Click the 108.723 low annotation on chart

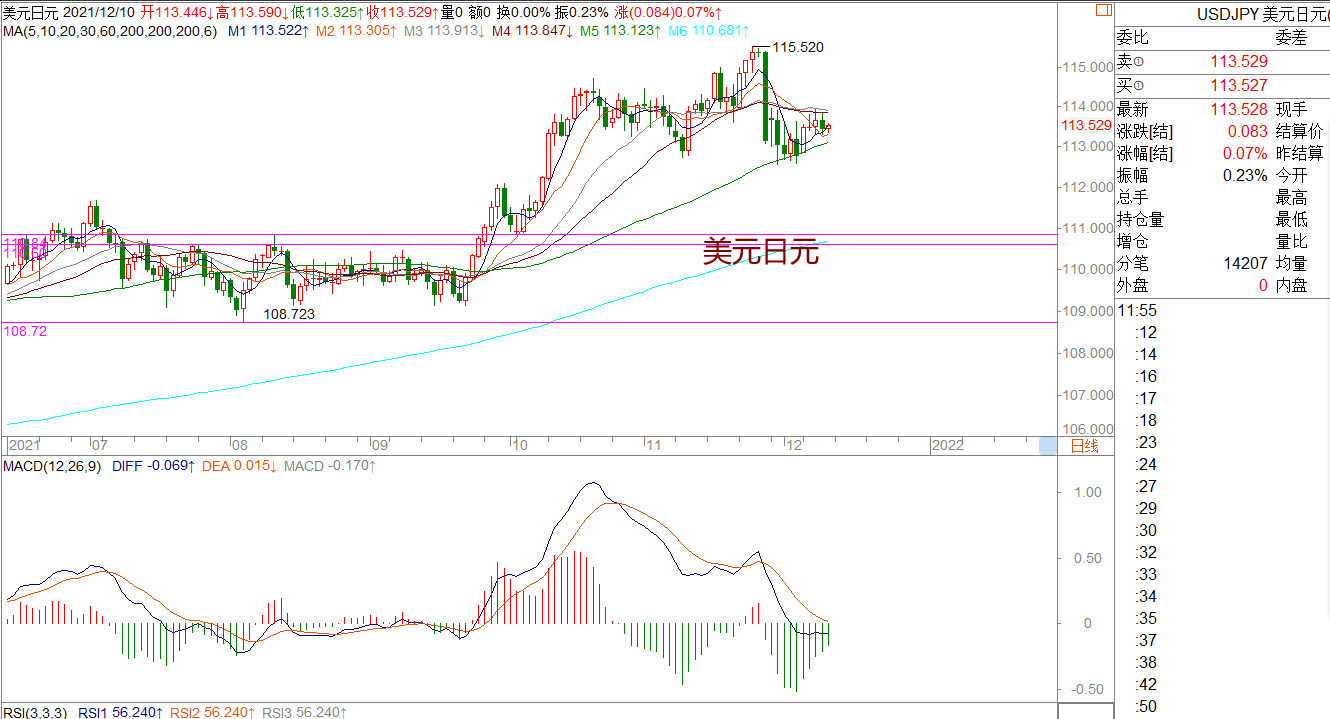tap(289, 313)
